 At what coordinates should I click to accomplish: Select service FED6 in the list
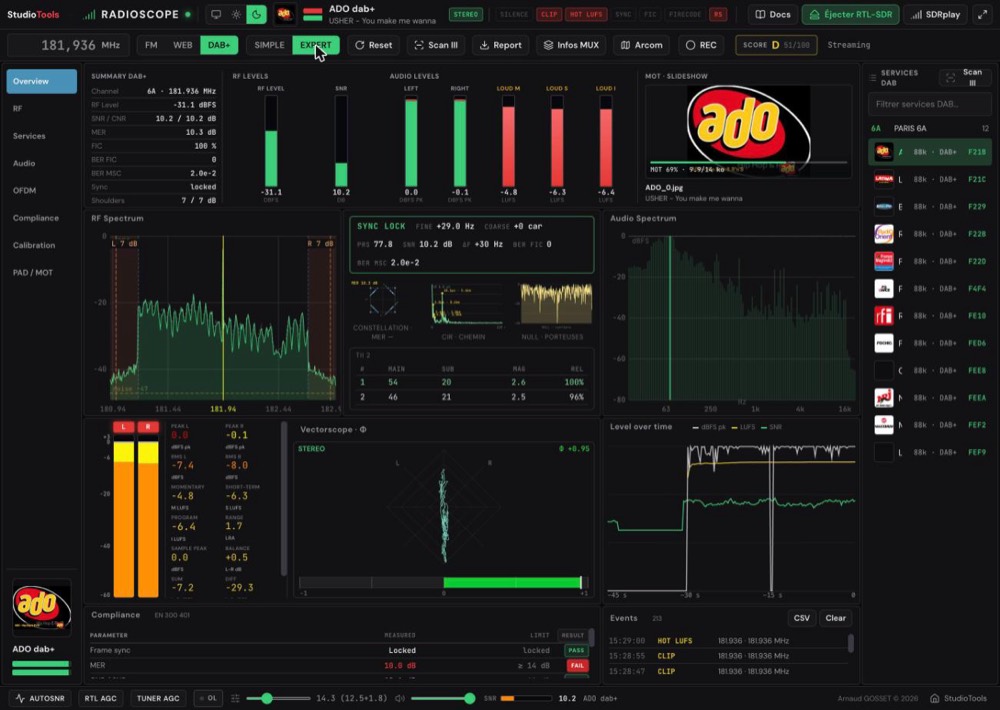click(930, 343)
